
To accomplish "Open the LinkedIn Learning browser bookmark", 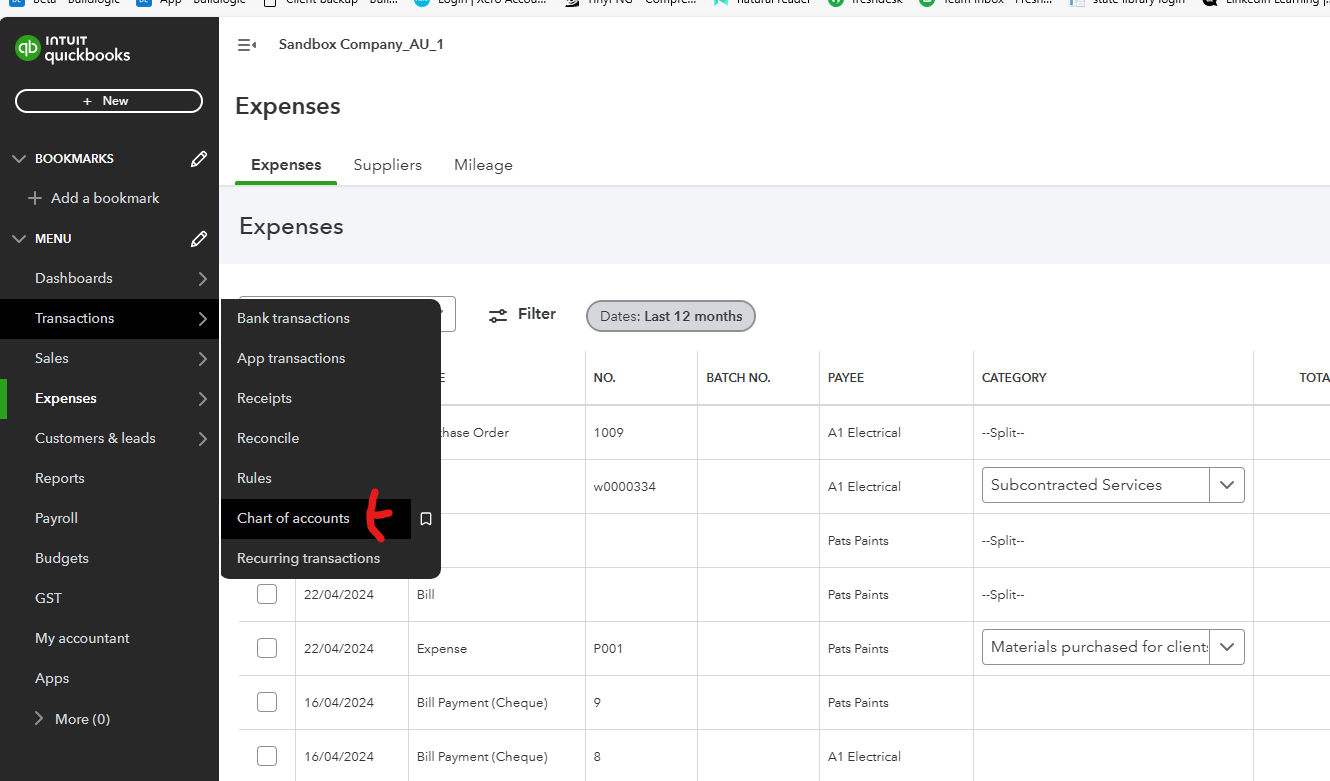I will point(1265,2).
